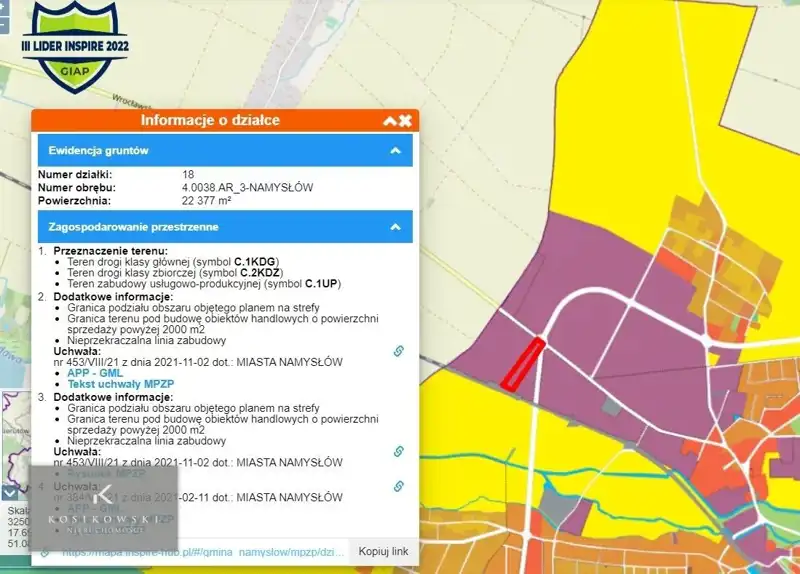This screenshot has width=800, height=574.
Task: Click the first chain link icon
Action: tap(398, 351)
